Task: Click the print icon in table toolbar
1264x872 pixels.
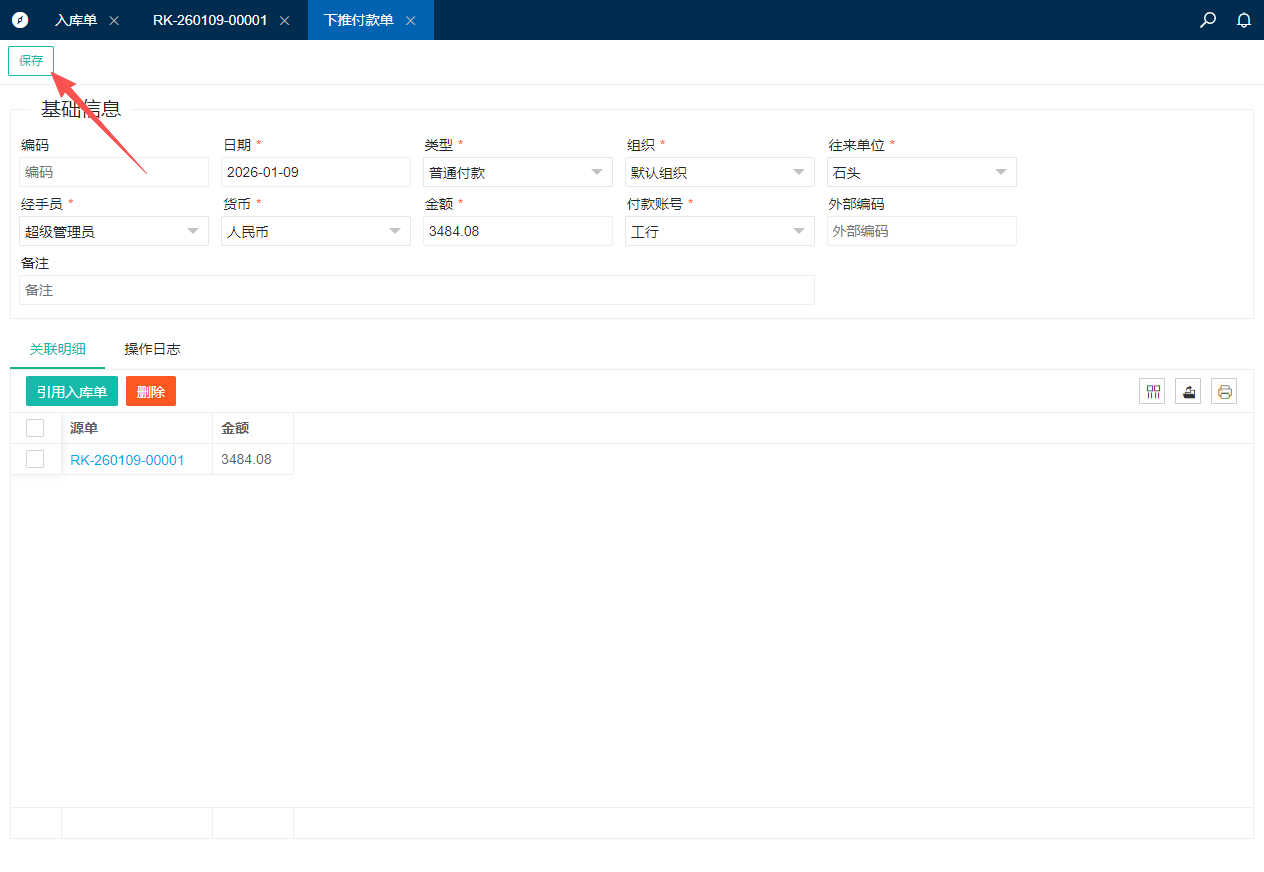Action: point(1224,392)
